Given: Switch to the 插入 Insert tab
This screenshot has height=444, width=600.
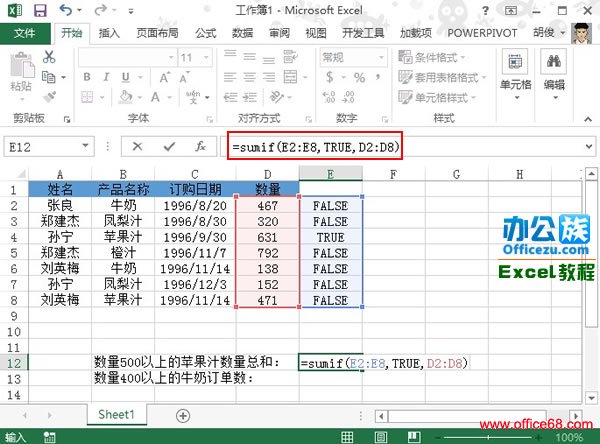Looking at the screenshot, I should coord(109,33).
